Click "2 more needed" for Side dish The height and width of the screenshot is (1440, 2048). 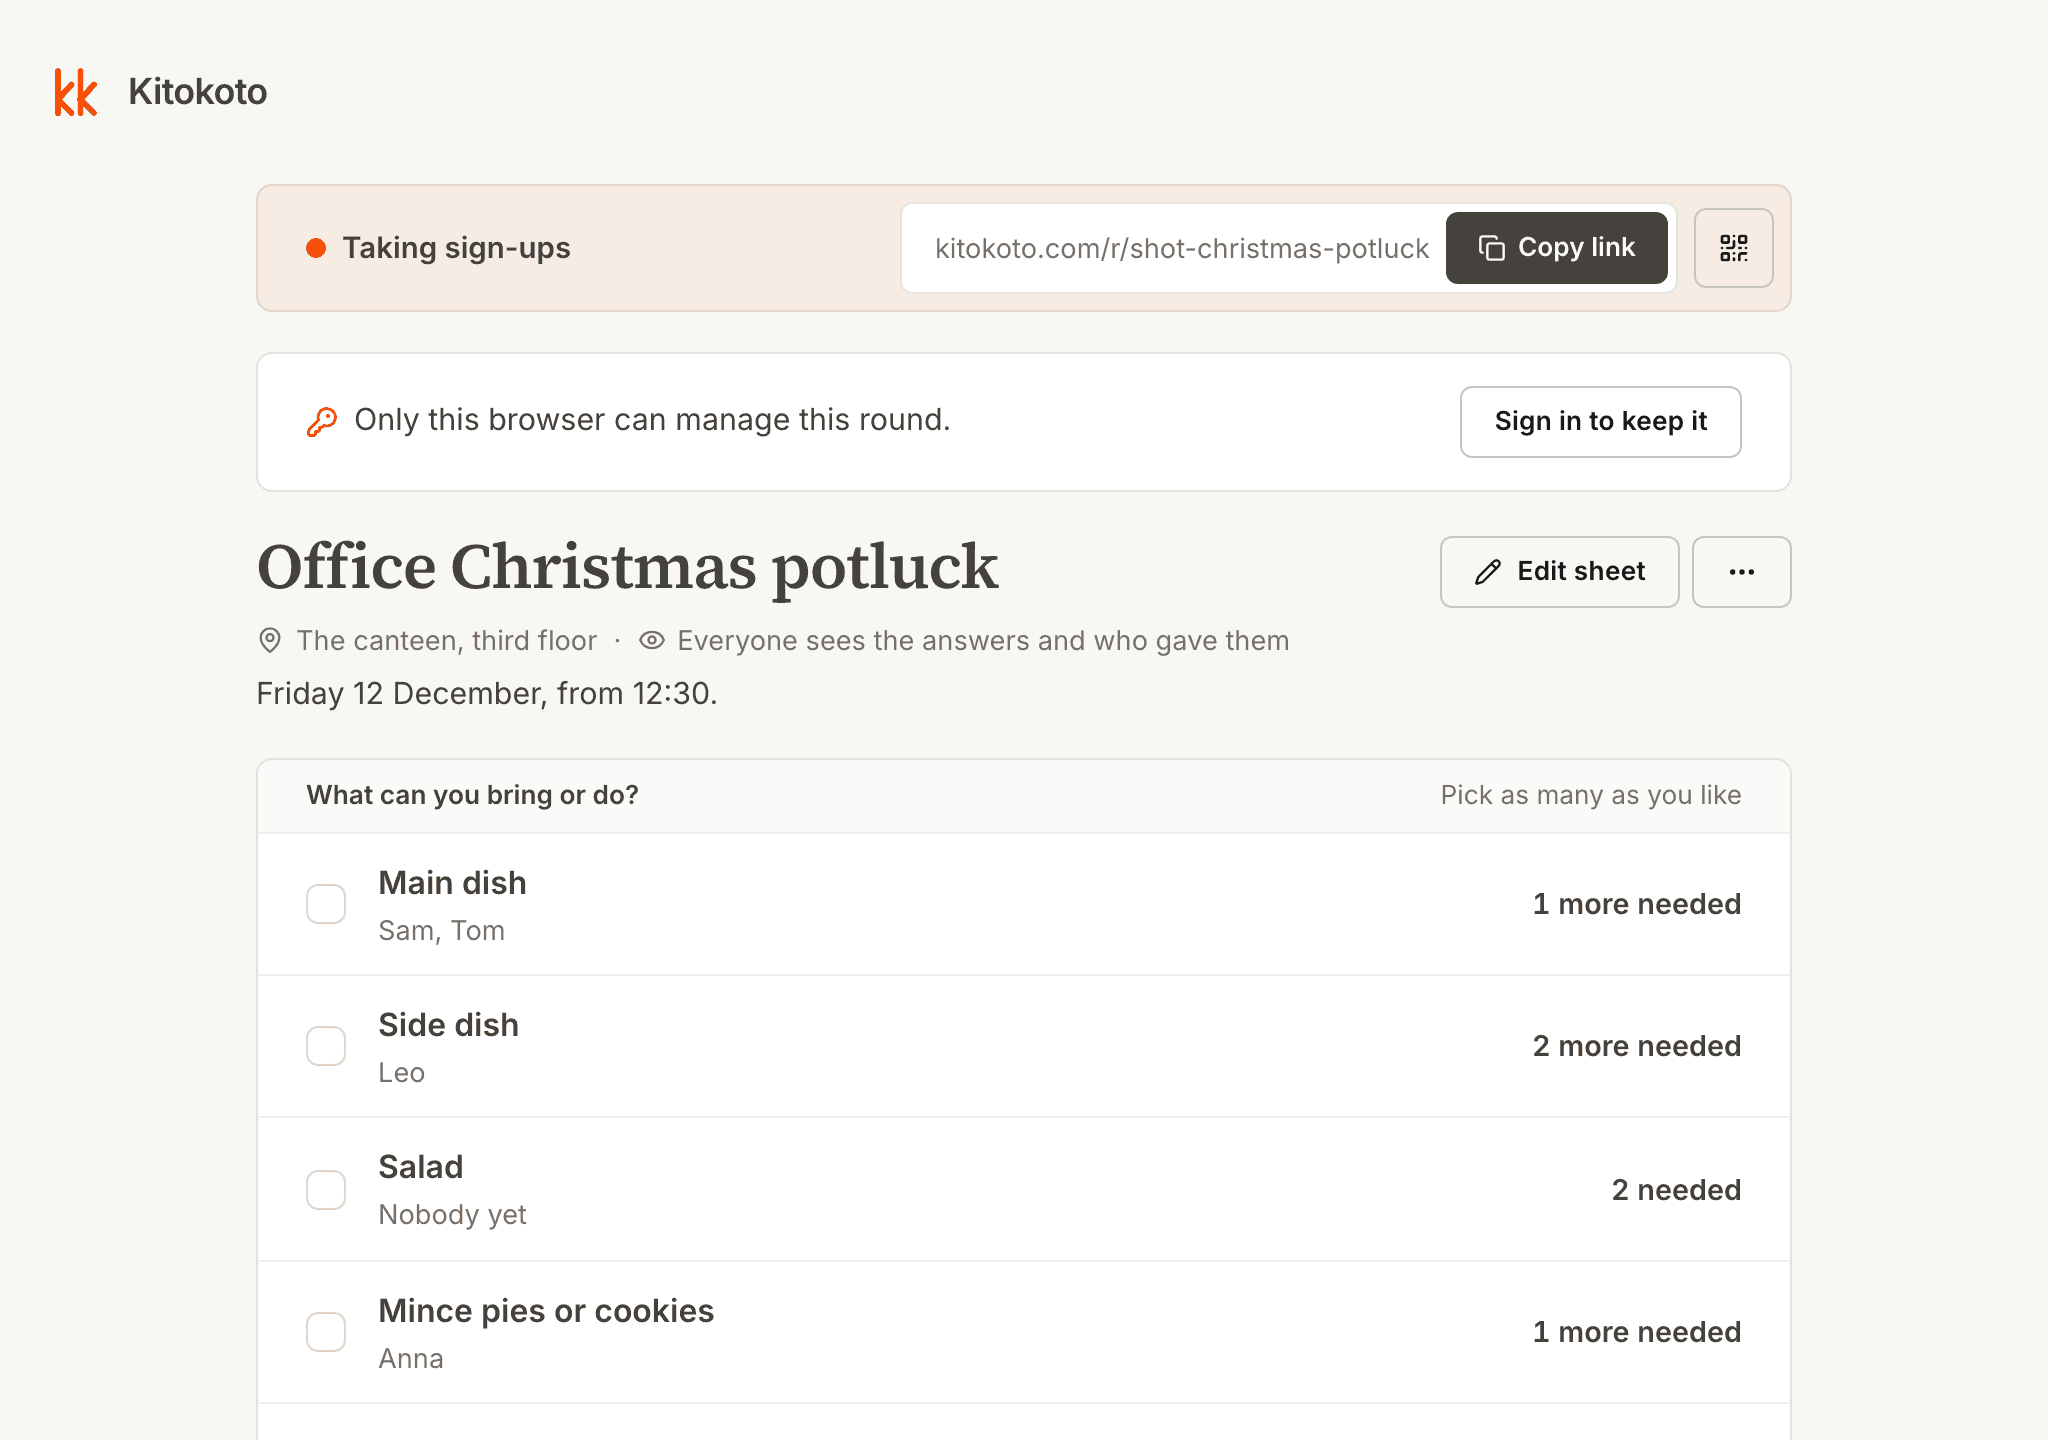(x=1636, y=1046)
